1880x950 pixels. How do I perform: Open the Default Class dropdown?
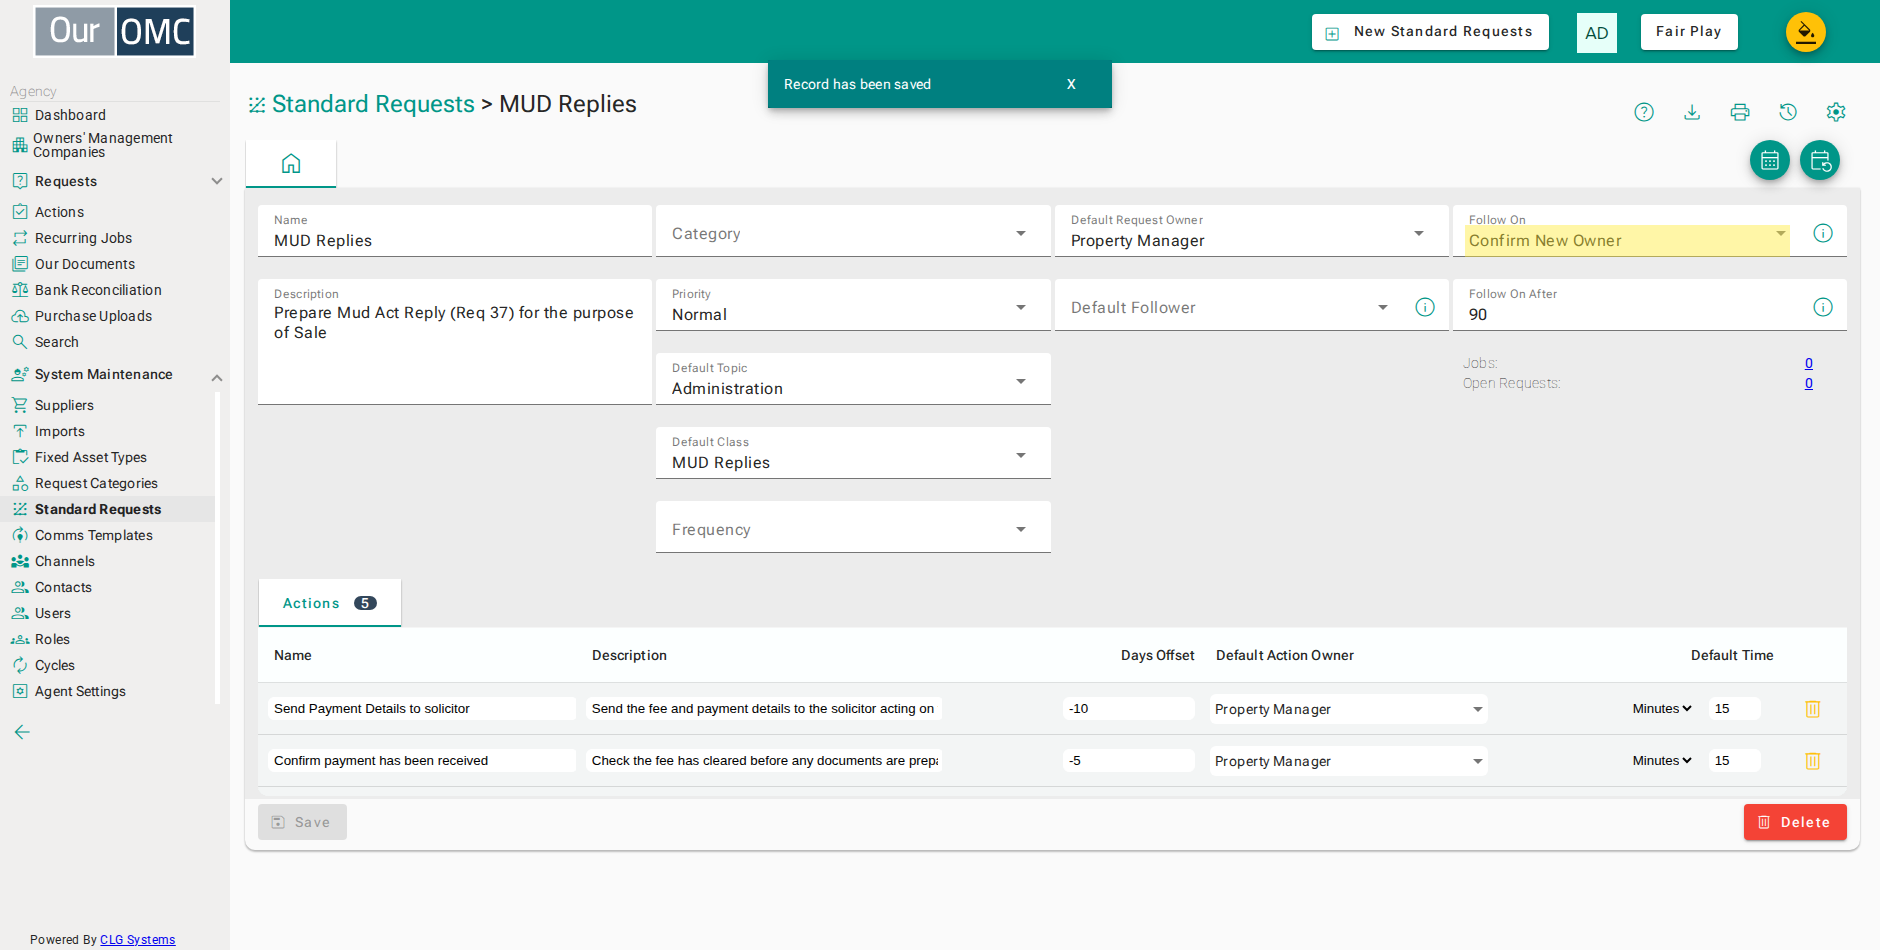(x=853, y=454)
